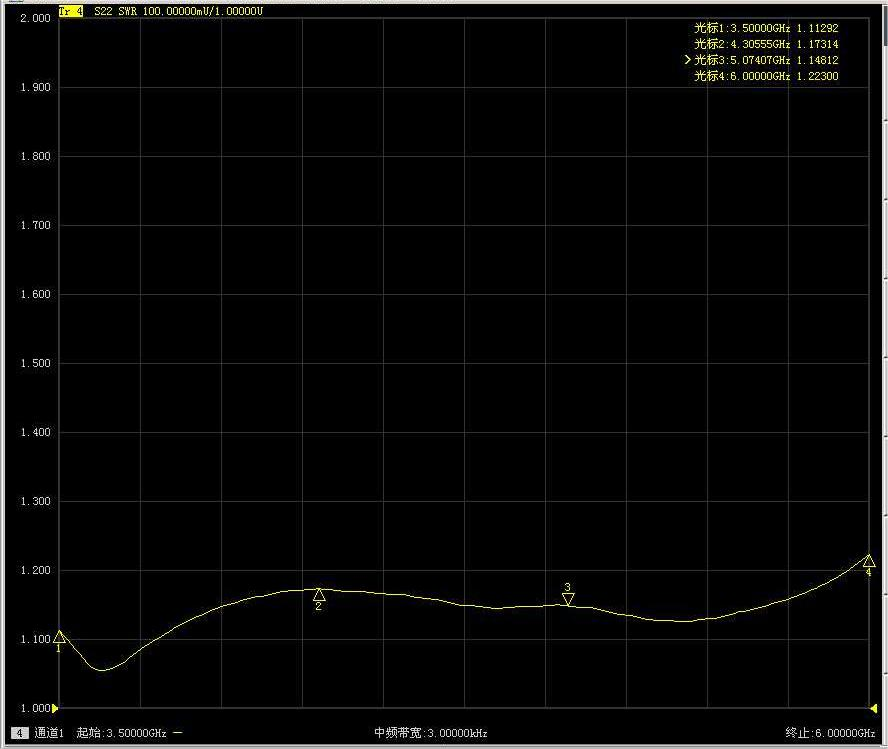
Task: Click the active marker 3 triangle
Action: 568,599
